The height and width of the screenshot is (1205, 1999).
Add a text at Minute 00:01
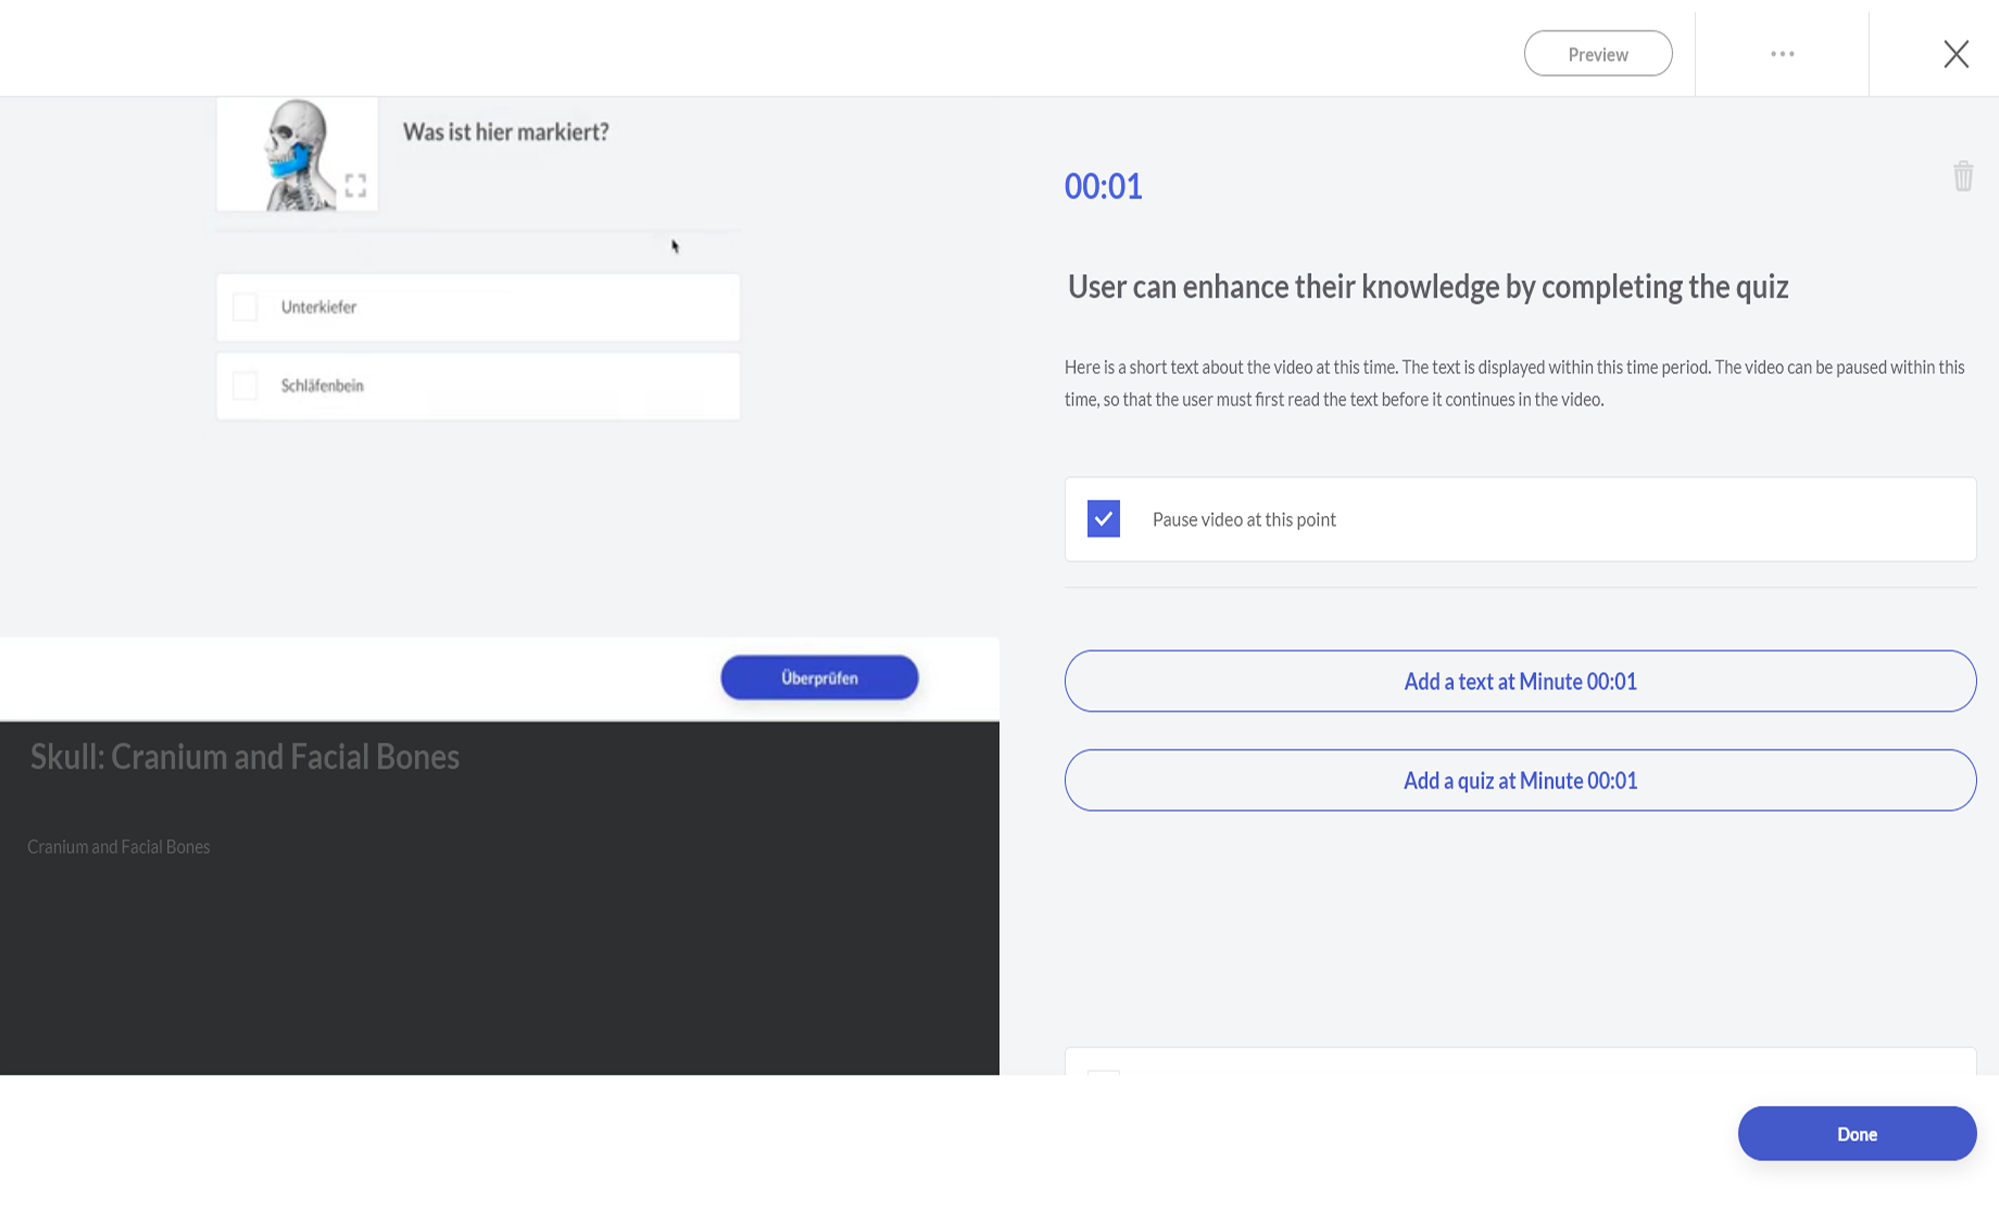(x=1519, y=681)
